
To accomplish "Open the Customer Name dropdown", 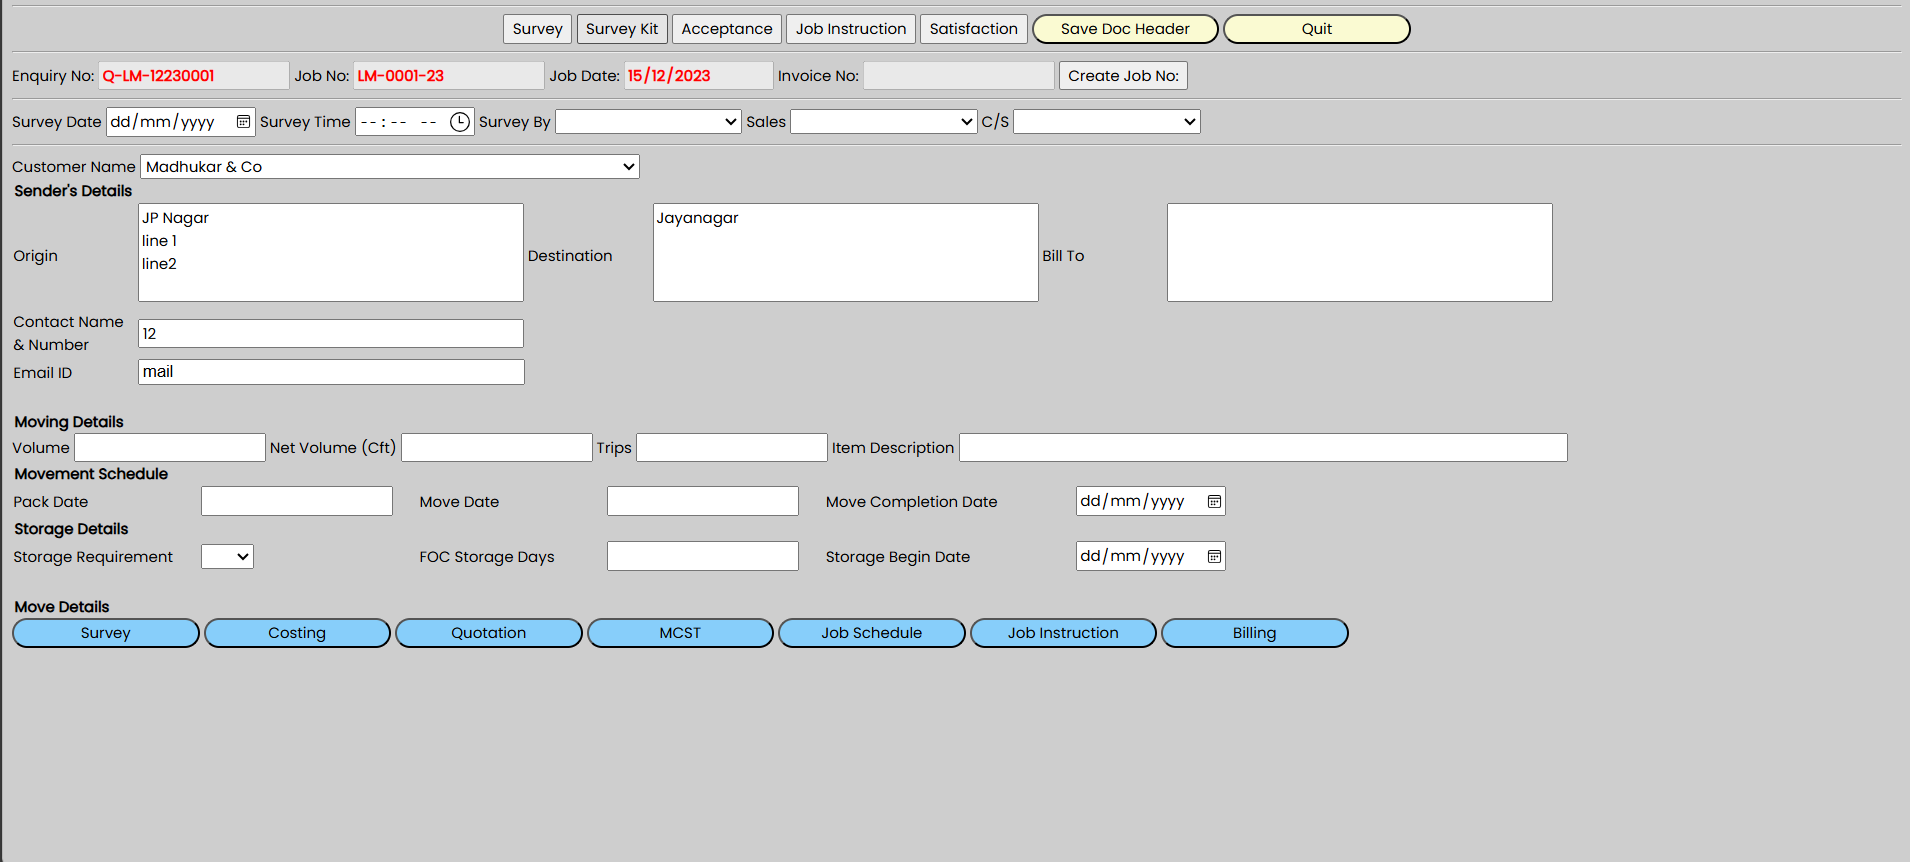I will [389, 167].
